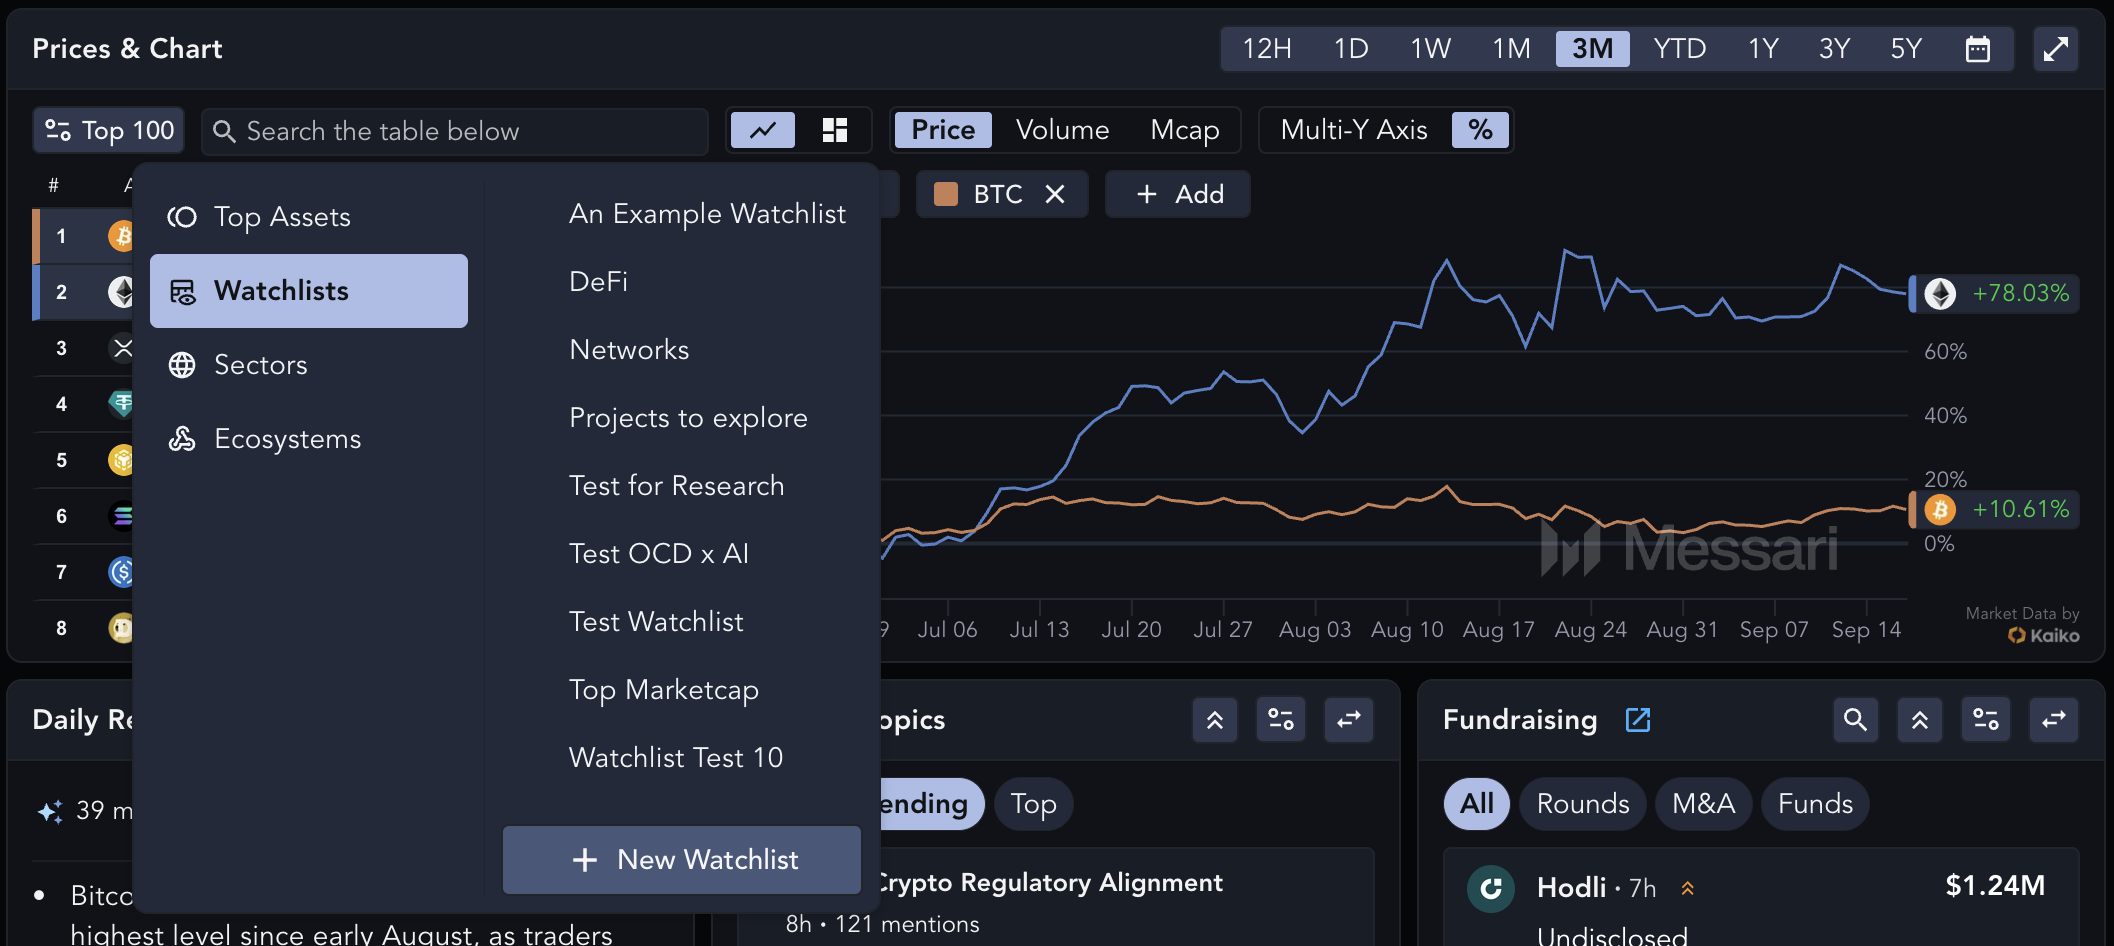Select the 3Y timeframe
Screen dimensions: 2114x946
click(1834, 49)
